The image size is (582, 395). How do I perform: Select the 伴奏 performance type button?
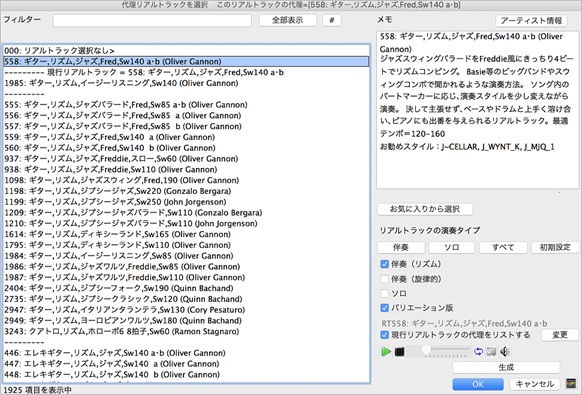(401, 247)
